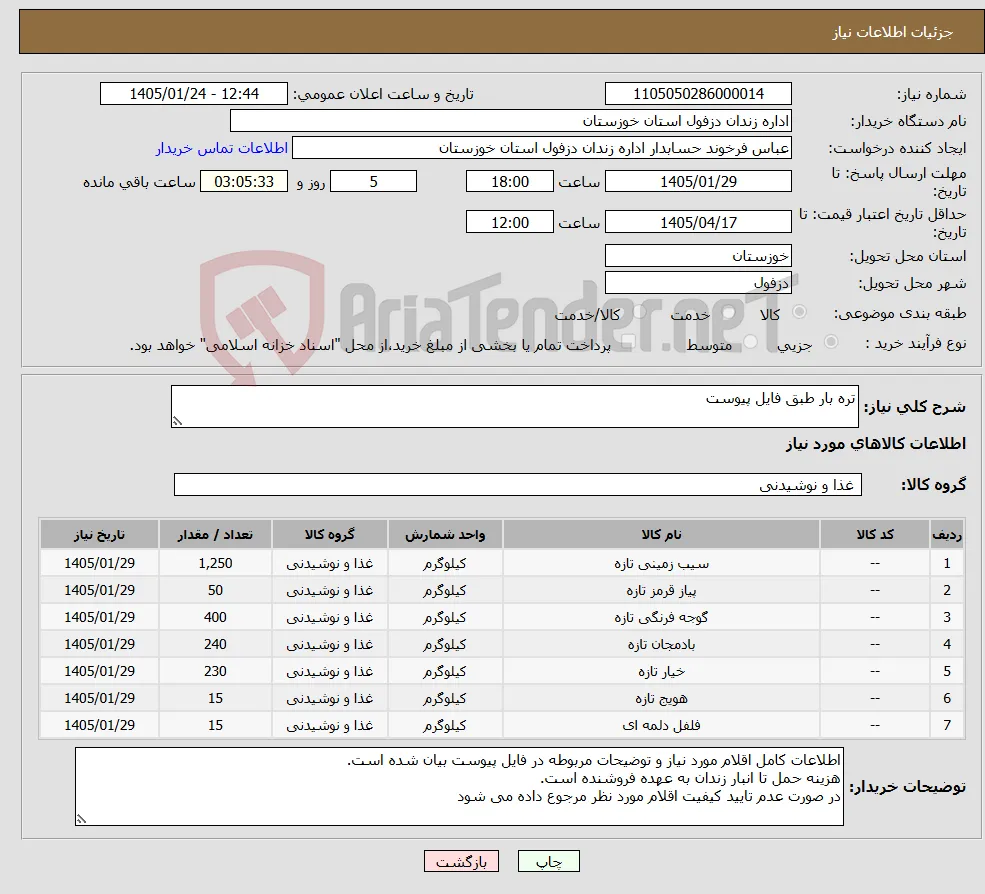
Task: Click the بازگشت back button
Action: point(461,861)
